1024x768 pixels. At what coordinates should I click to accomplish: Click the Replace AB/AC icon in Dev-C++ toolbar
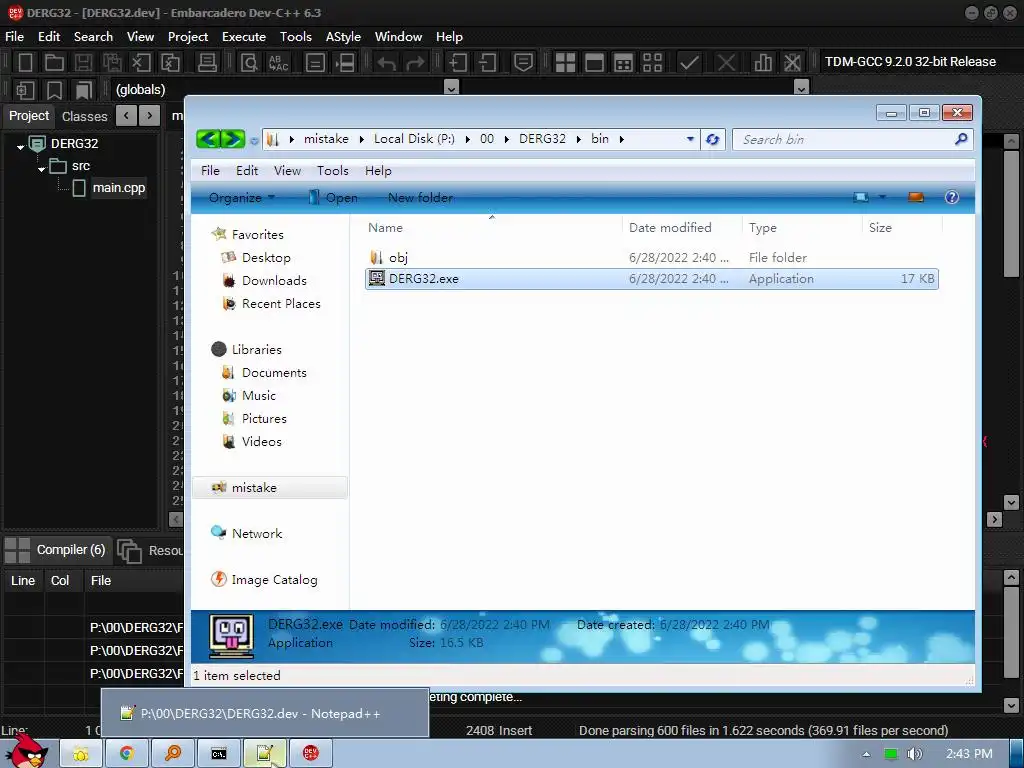click(x=278, y=62)
